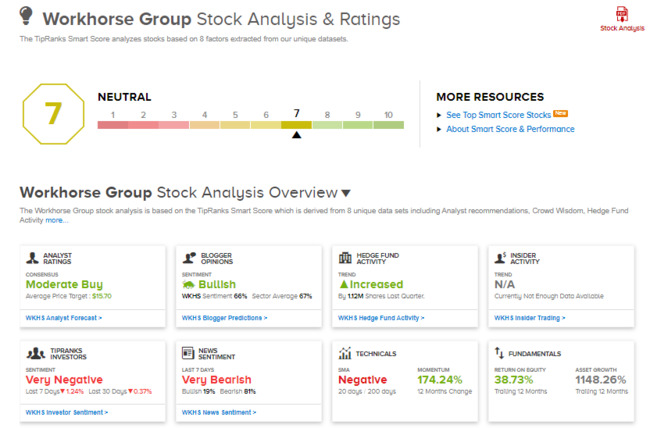Image resolution: width=650 pixels, height=428 pixels.
Task: Click the Blogger Opinions icon
Action: tap(188, 259)
